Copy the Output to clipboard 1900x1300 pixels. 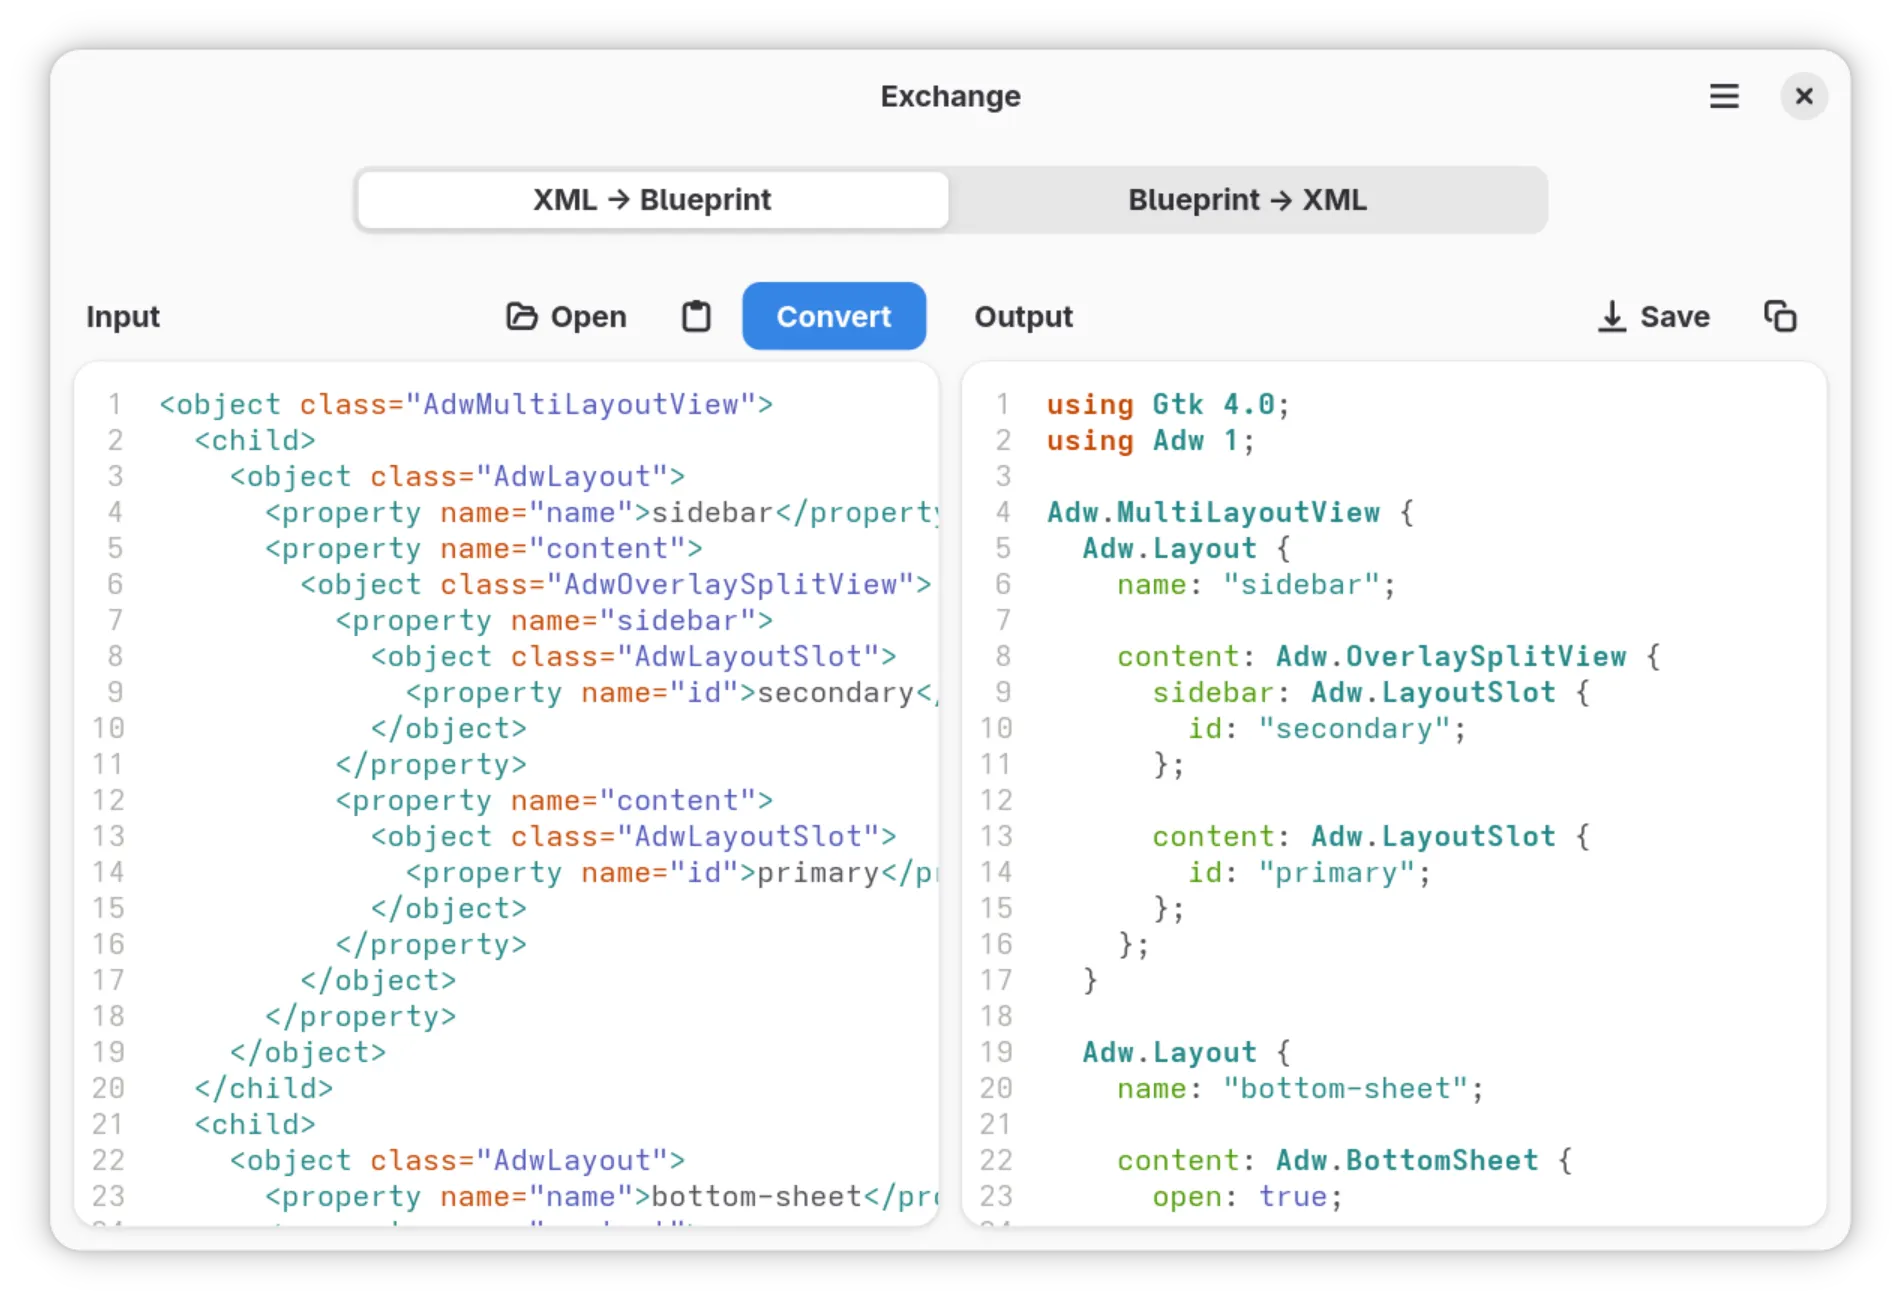pyautogui.click(x=1780, y=316)
